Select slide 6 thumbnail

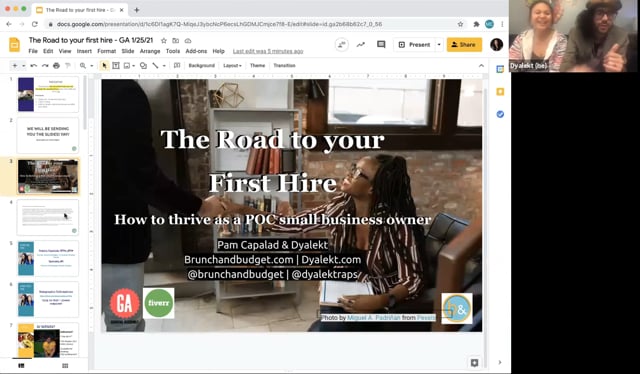[48, 299]
